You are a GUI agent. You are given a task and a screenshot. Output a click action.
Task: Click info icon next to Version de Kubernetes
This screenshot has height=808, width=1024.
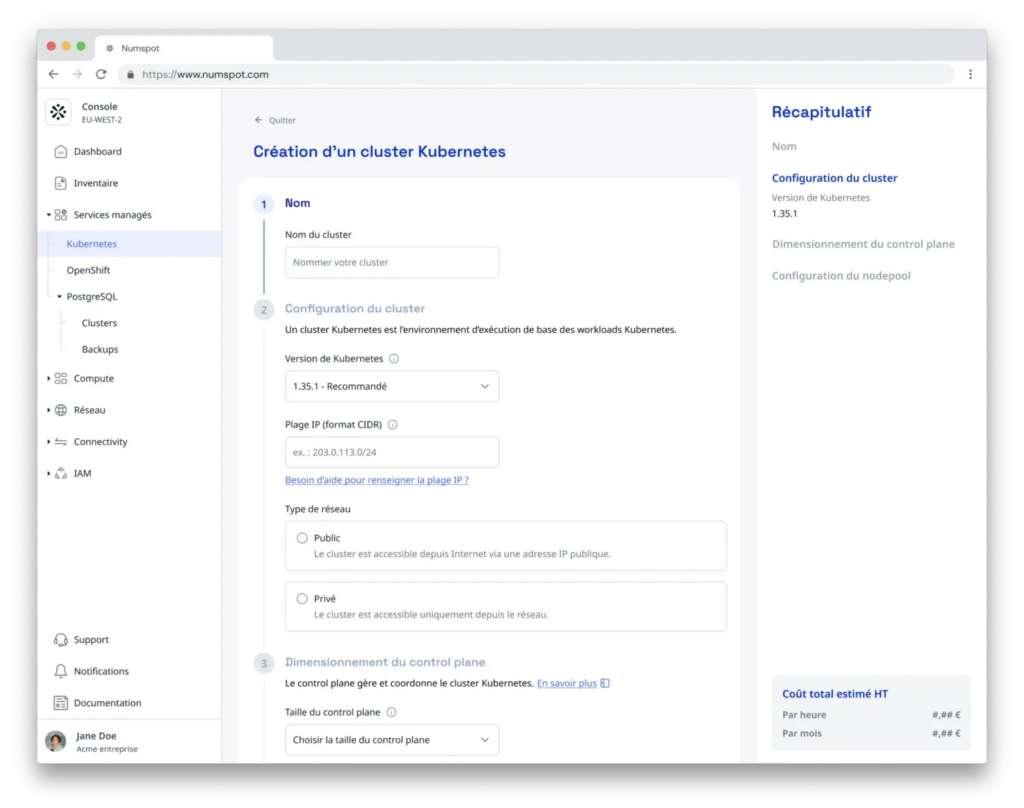pos(394,359)
